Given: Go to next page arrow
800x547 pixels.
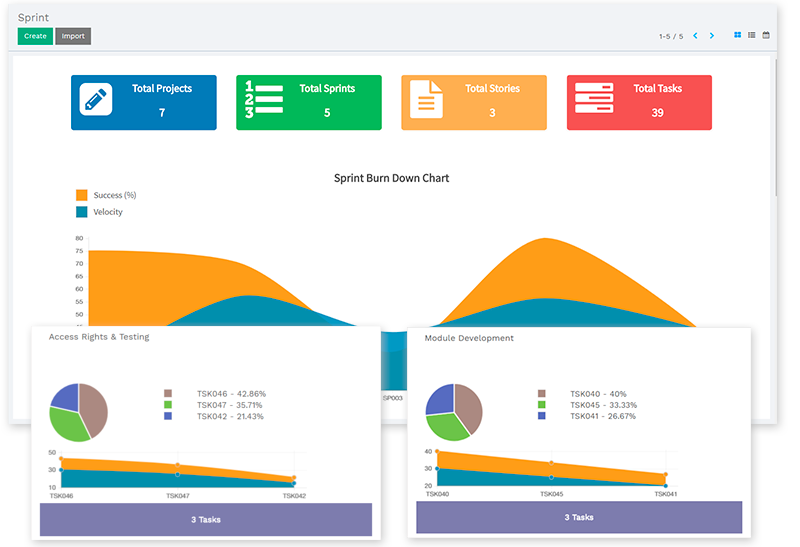Looking at the screenshot, I should pos(712,36).
